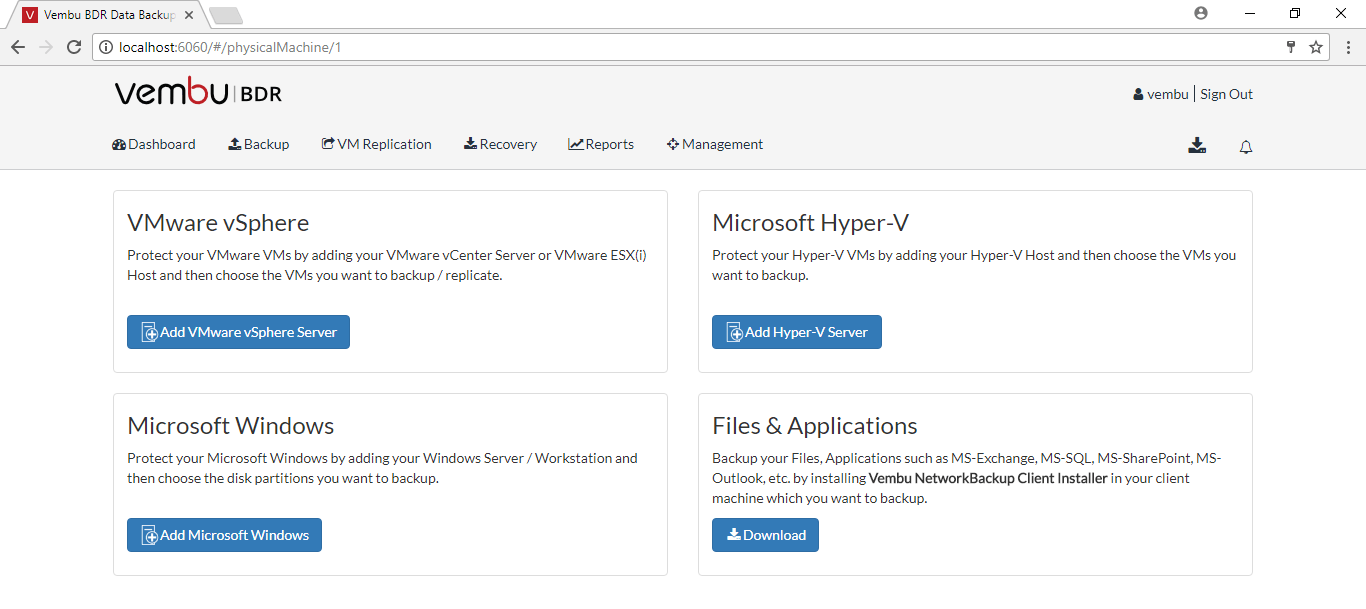Click the Microsoft Windows heading
This screenshot has height=609, width=1366.
tap(231, 425)
